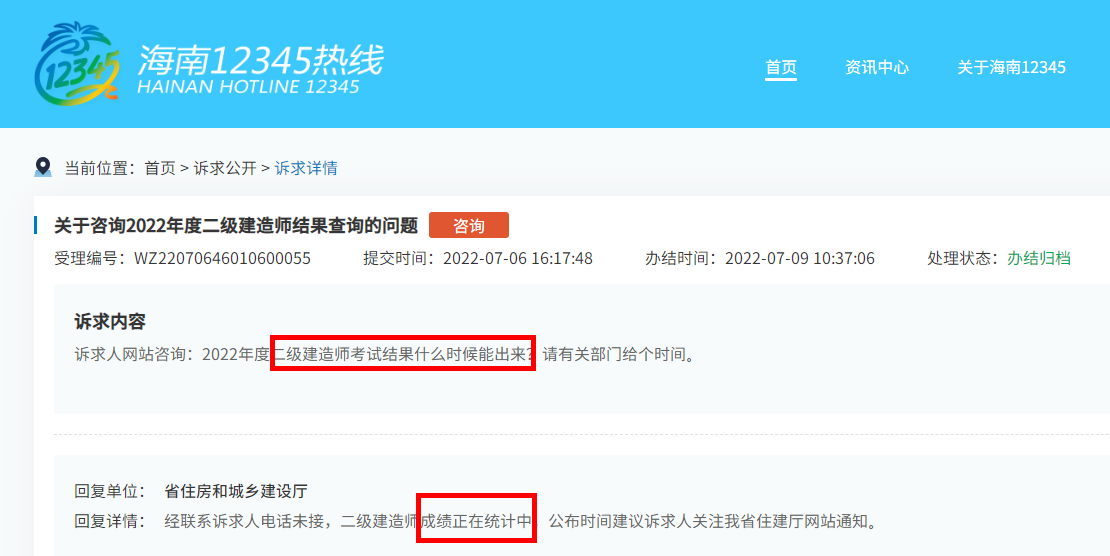1110x556 pixels.
Task: Go to 首页 in the breadcrumb trail
Action: pos(160,168)
